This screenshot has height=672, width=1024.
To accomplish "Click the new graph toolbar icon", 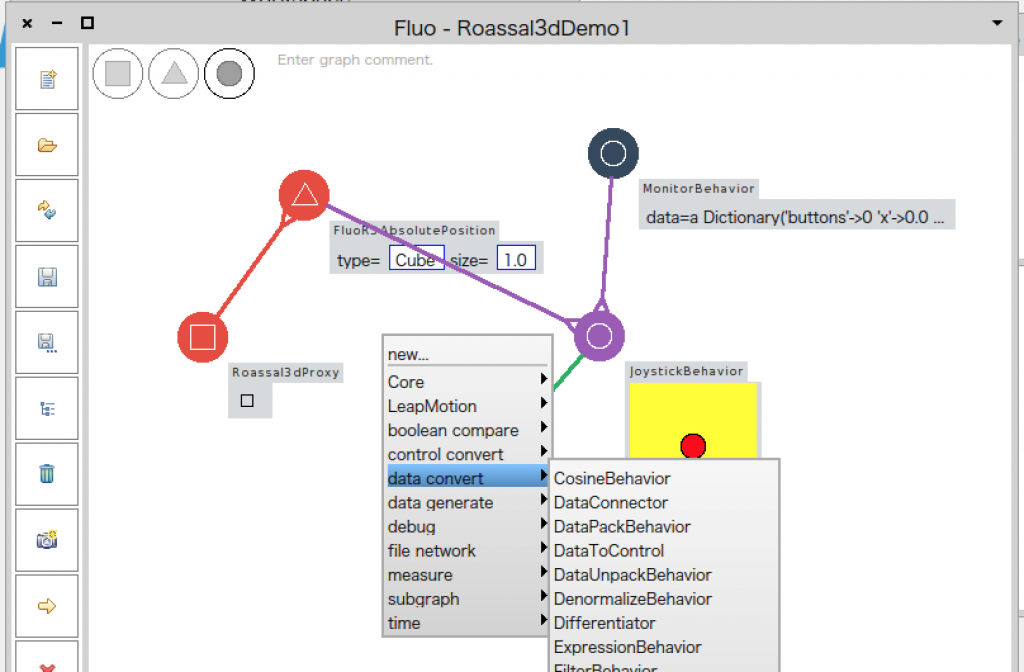I will [47, 79].
